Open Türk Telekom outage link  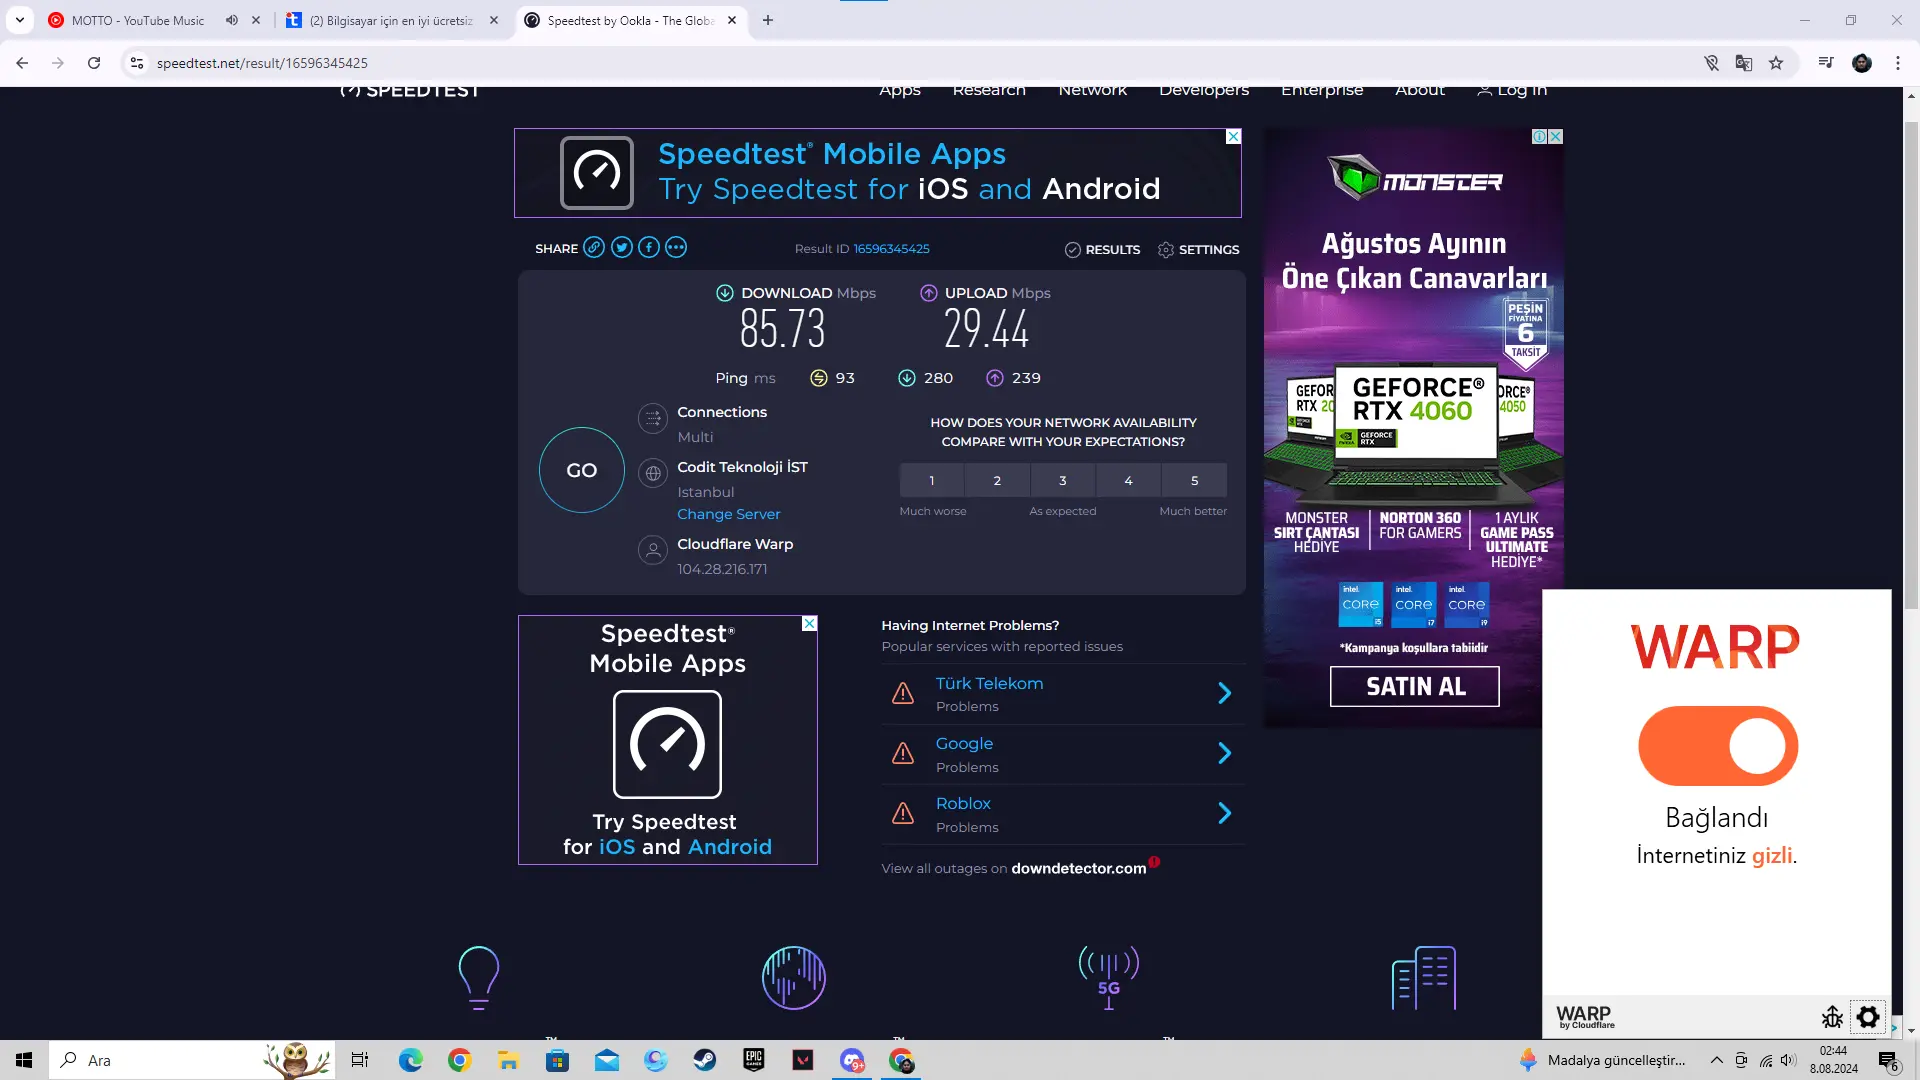(989, 683)
